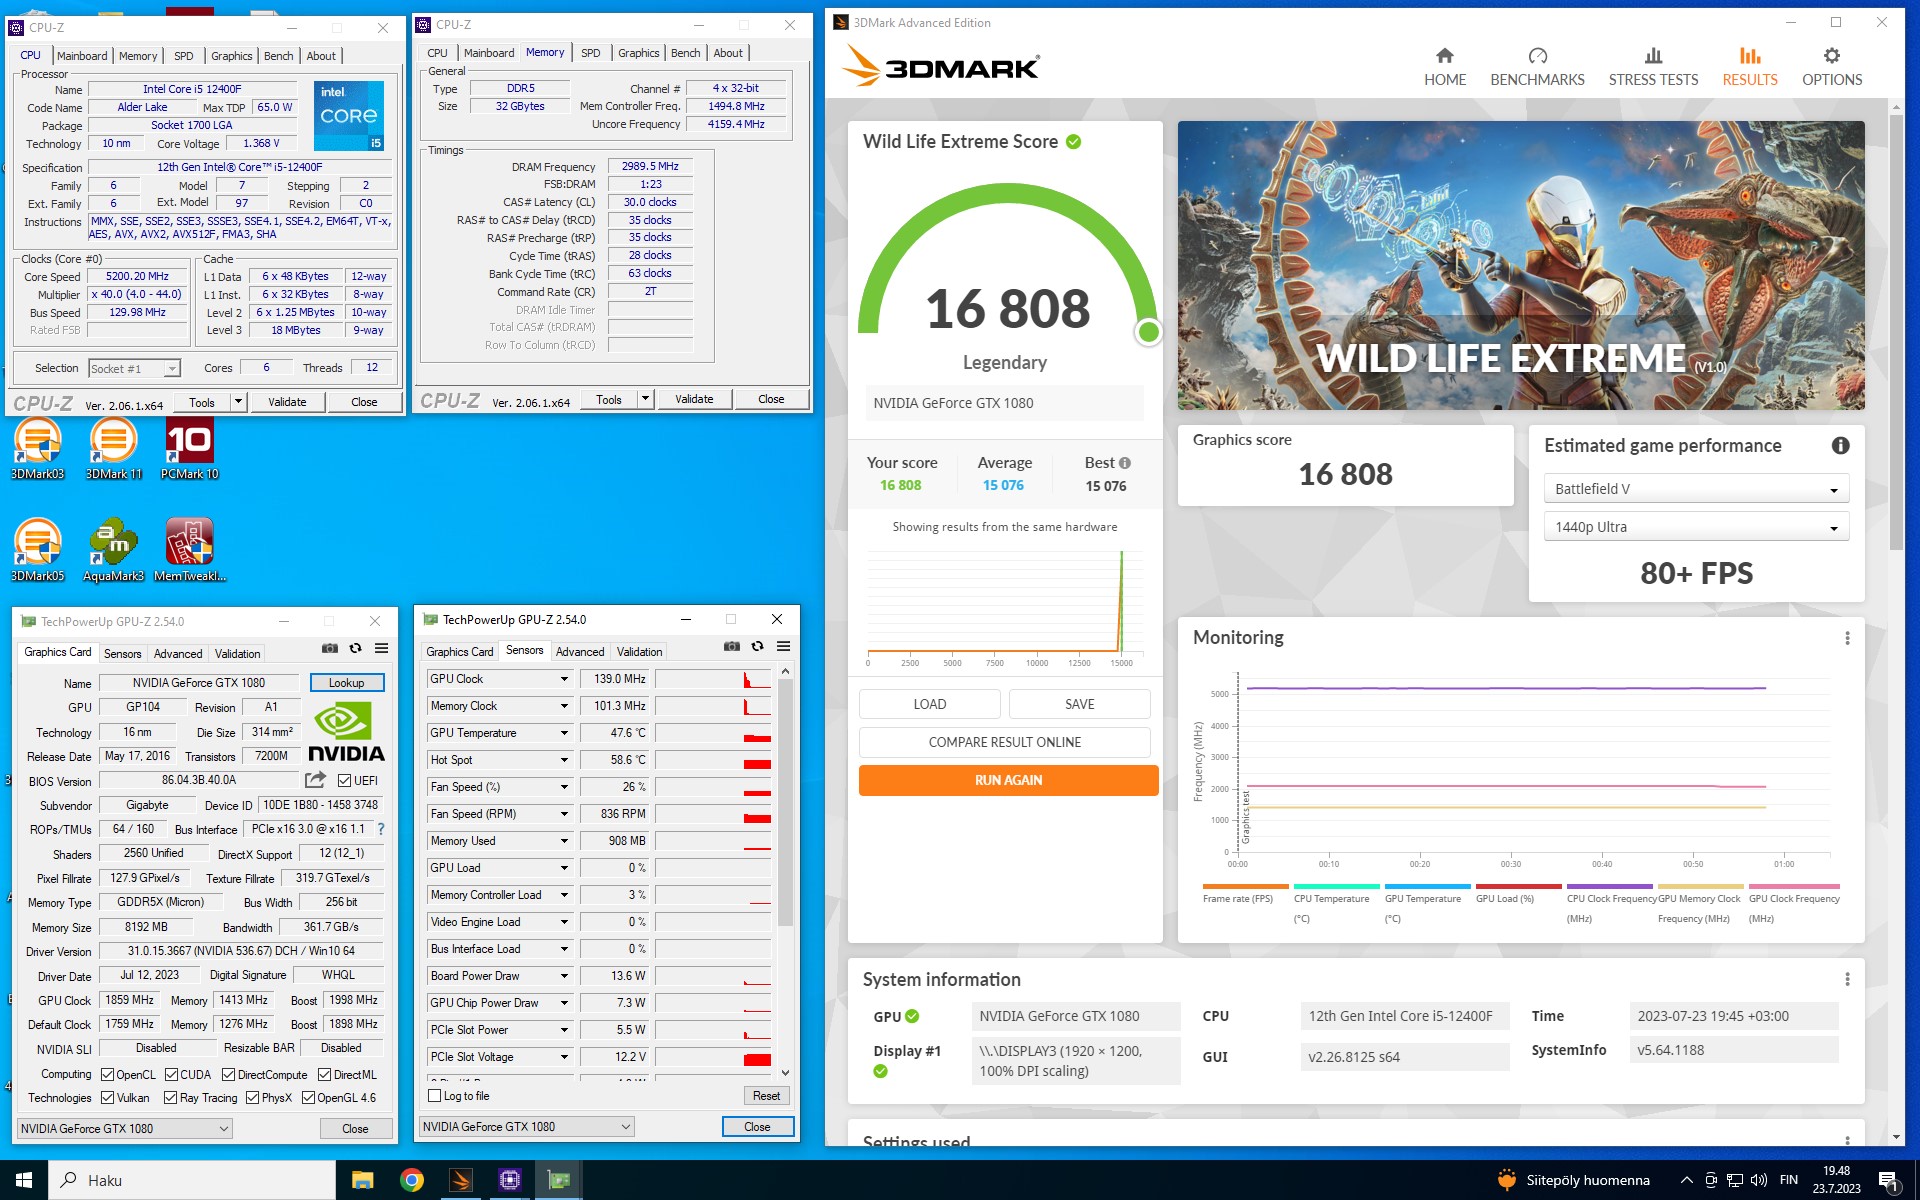Viewport: 1920px width, 1200px height.
Task: Toggle the DirectCompute checkbox
Action: pos(228,1075)
